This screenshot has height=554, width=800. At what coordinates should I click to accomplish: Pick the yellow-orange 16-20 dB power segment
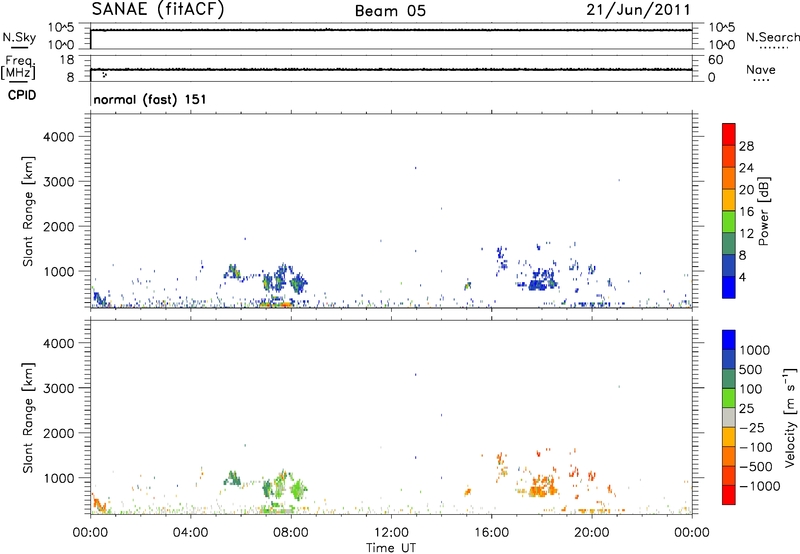pyautogui.click(x=729, y=200)
